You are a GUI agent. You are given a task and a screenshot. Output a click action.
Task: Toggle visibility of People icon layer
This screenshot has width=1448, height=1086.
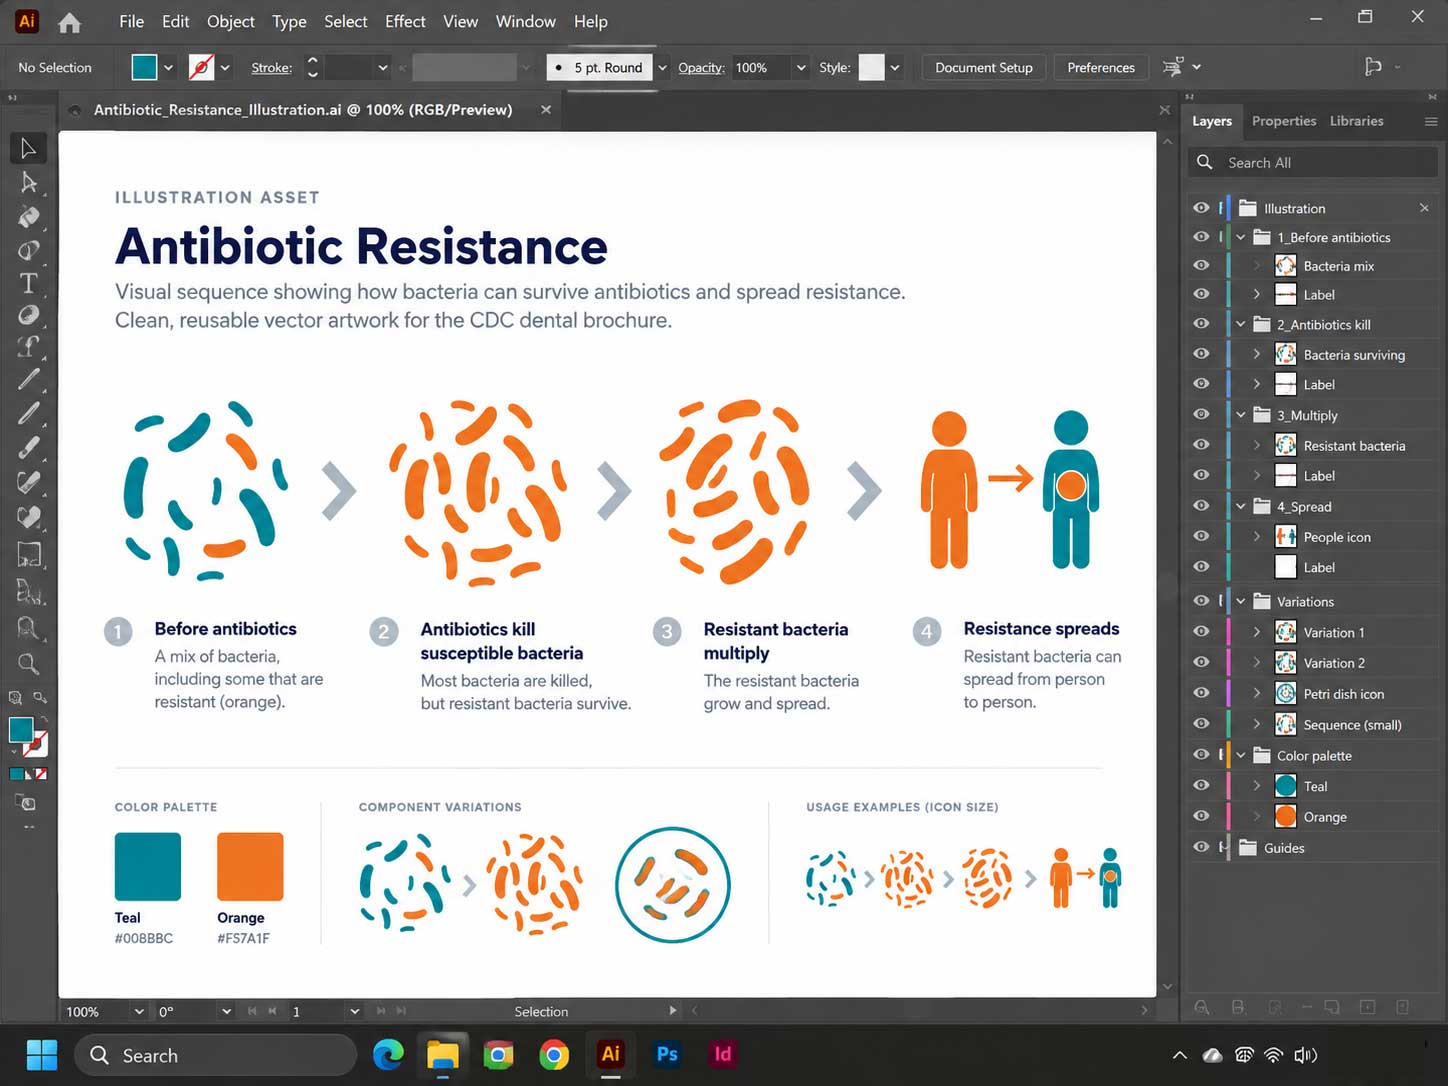pyautogui.click(x=1201, y=536)
